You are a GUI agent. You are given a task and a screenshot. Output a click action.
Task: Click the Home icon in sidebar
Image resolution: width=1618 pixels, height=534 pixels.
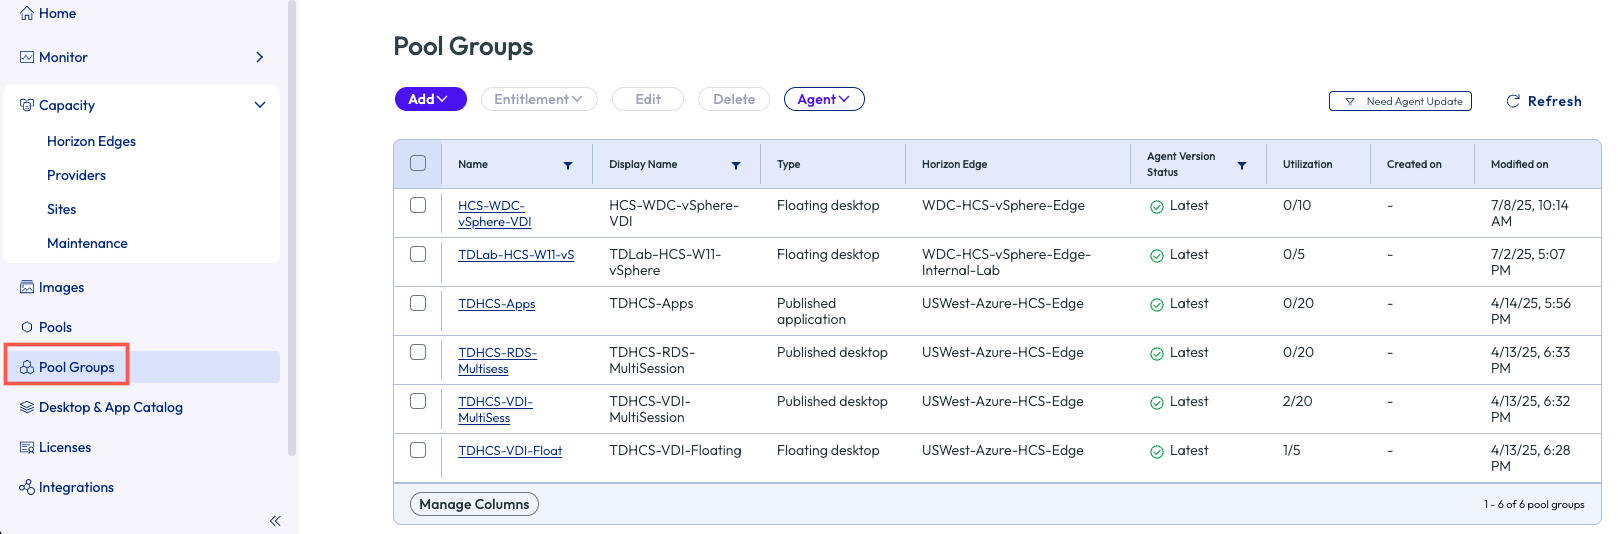click(x=27, y=14)
